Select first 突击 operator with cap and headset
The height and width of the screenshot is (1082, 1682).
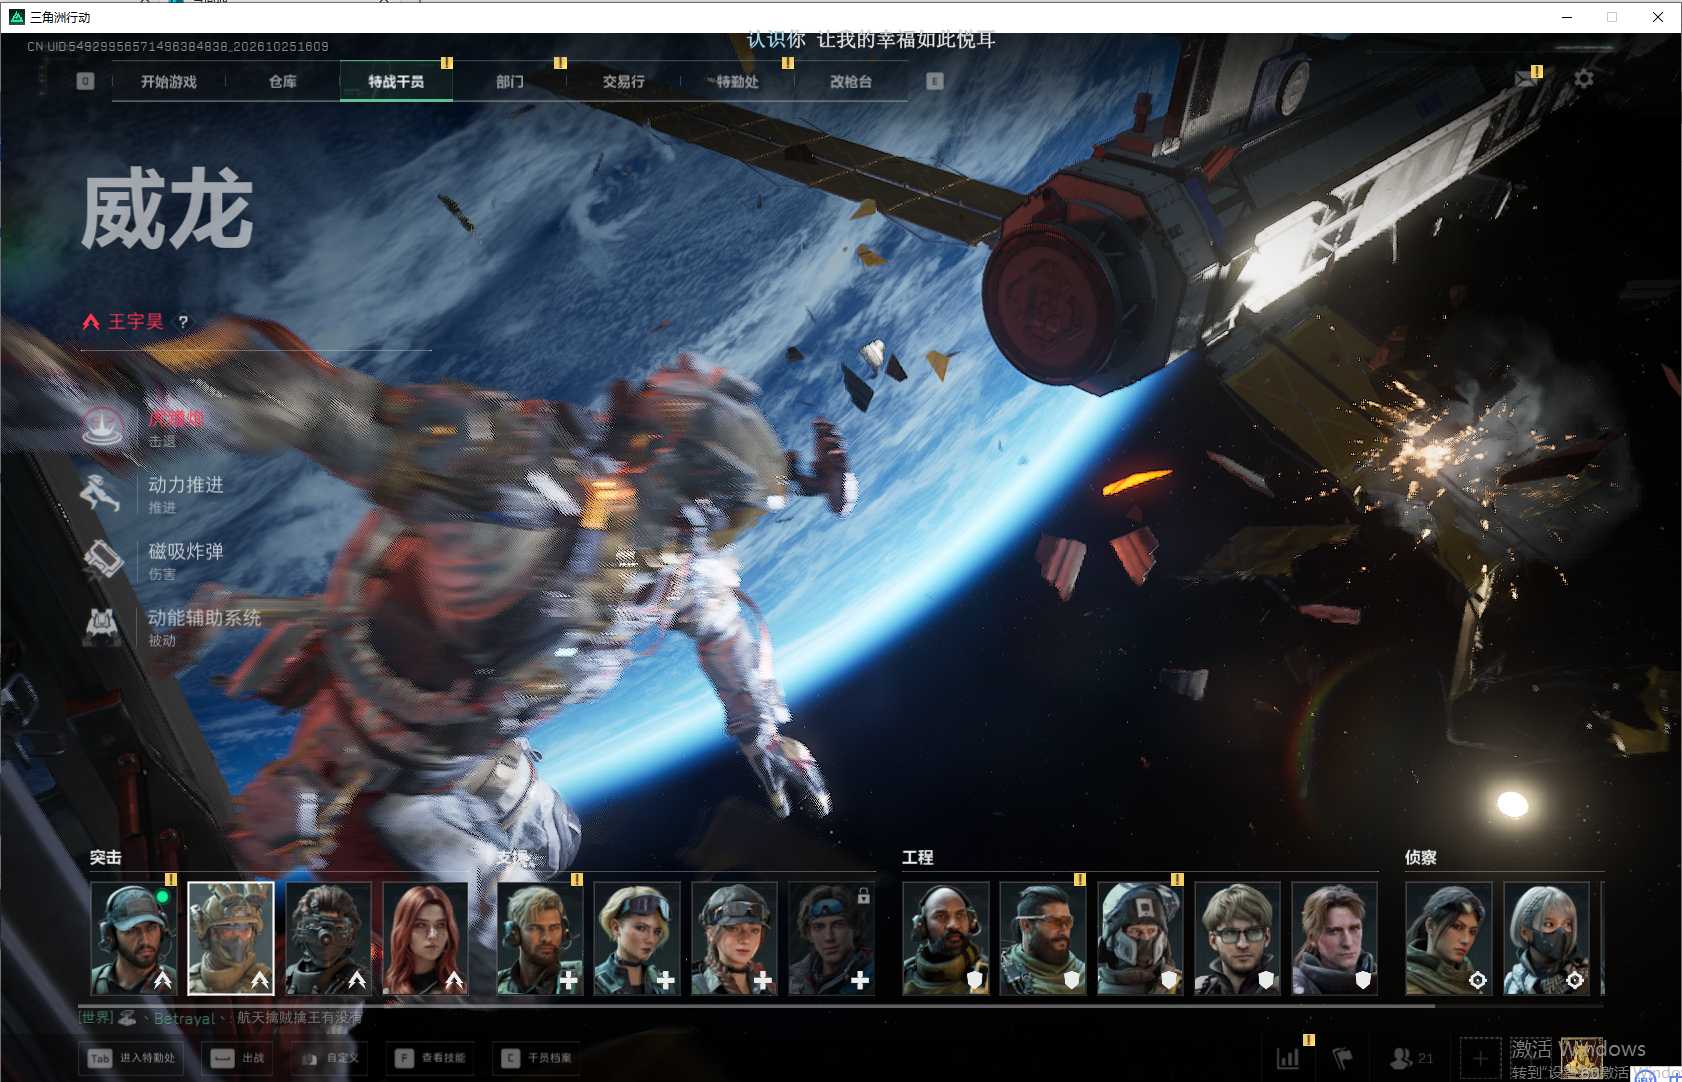pyautogui.click(x=134, y=938)
